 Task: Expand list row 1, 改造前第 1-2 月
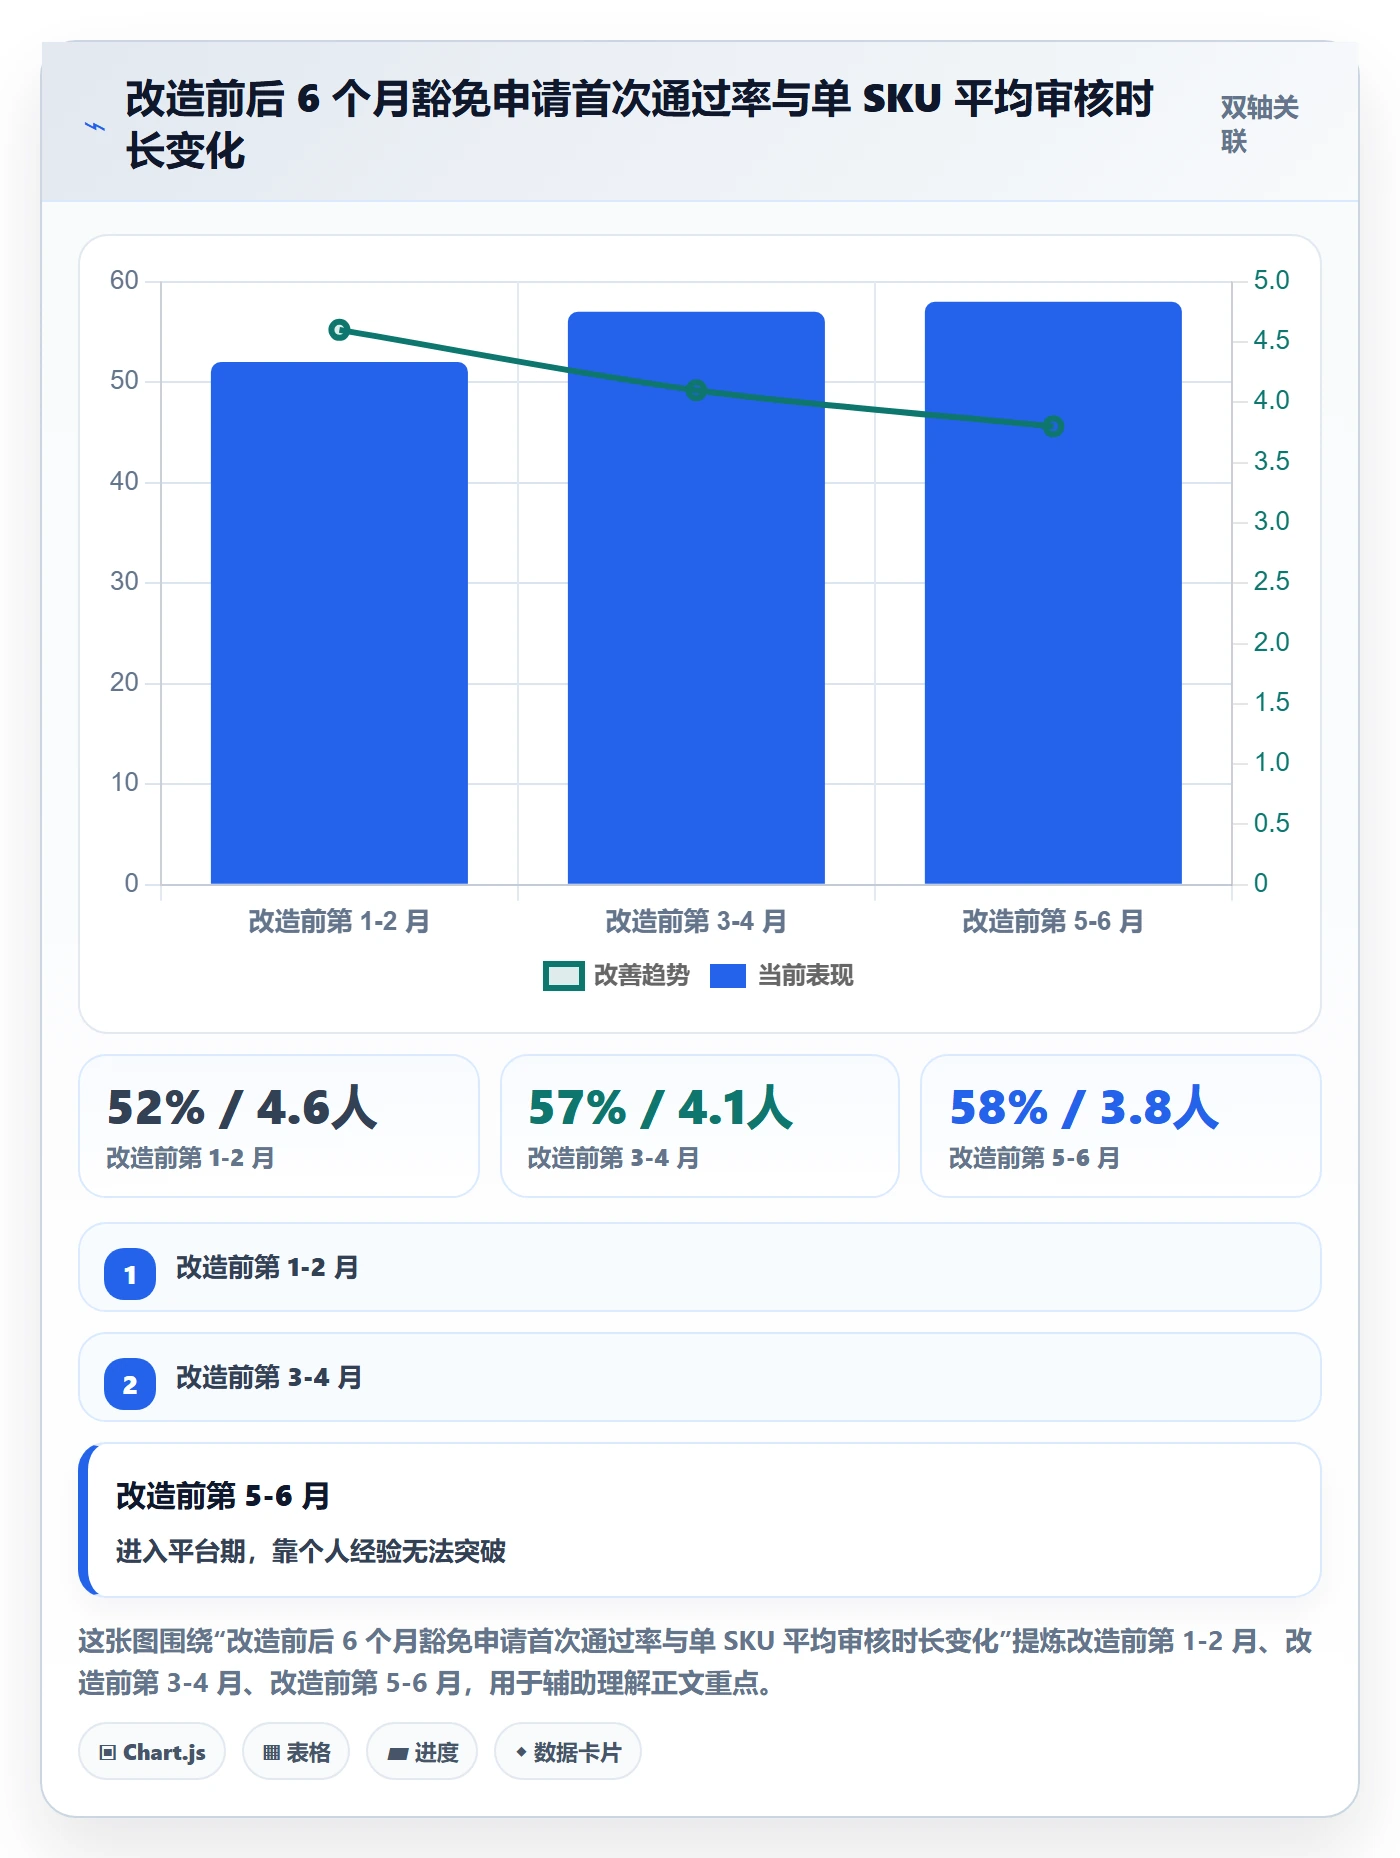[x=700, y=1267]
